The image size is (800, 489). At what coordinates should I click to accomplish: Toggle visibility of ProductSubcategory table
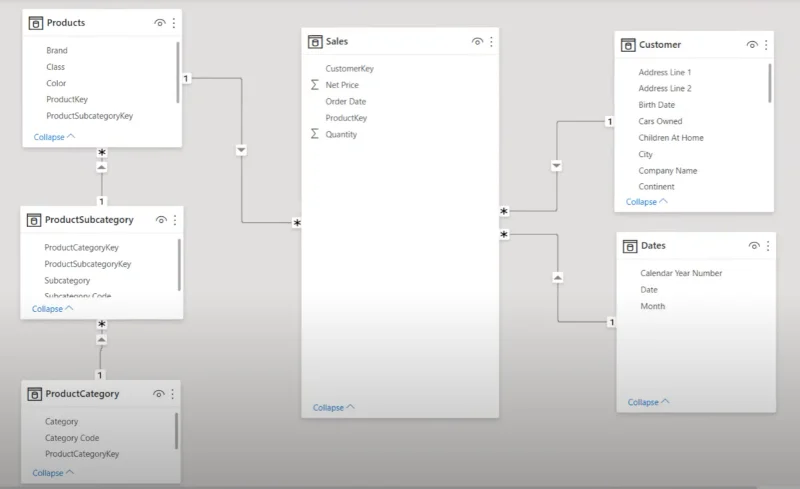tap(161, 220)
